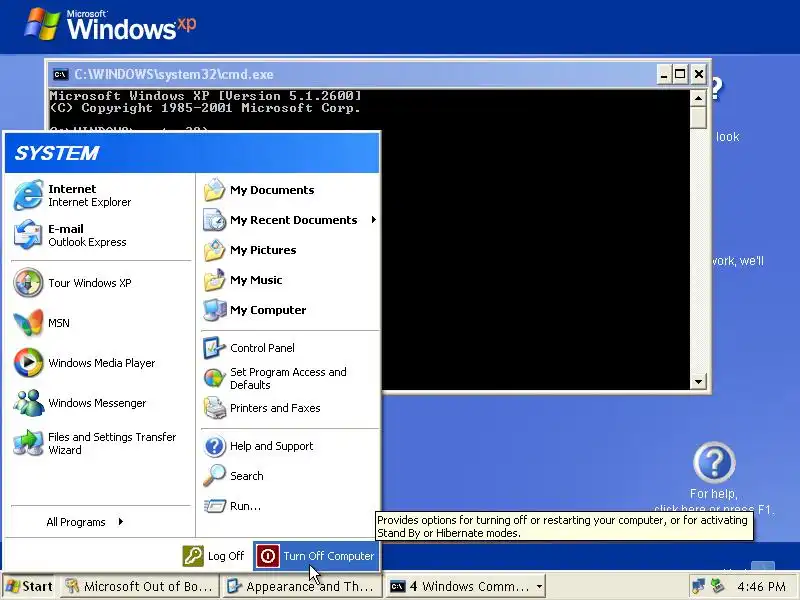Click the Internet Explorer subtitle text
Image resolution: width=800 pixels, height=600 pixels.
[x=90, y=202]
